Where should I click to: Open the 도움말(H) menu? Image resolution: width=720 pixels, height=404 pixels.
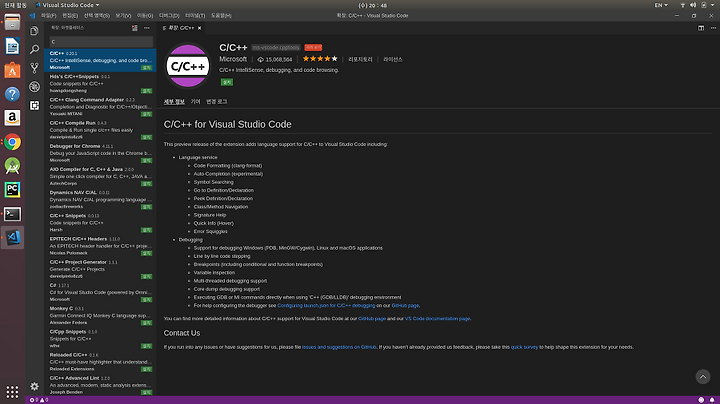pyautogui.click(x=221, y=16)
